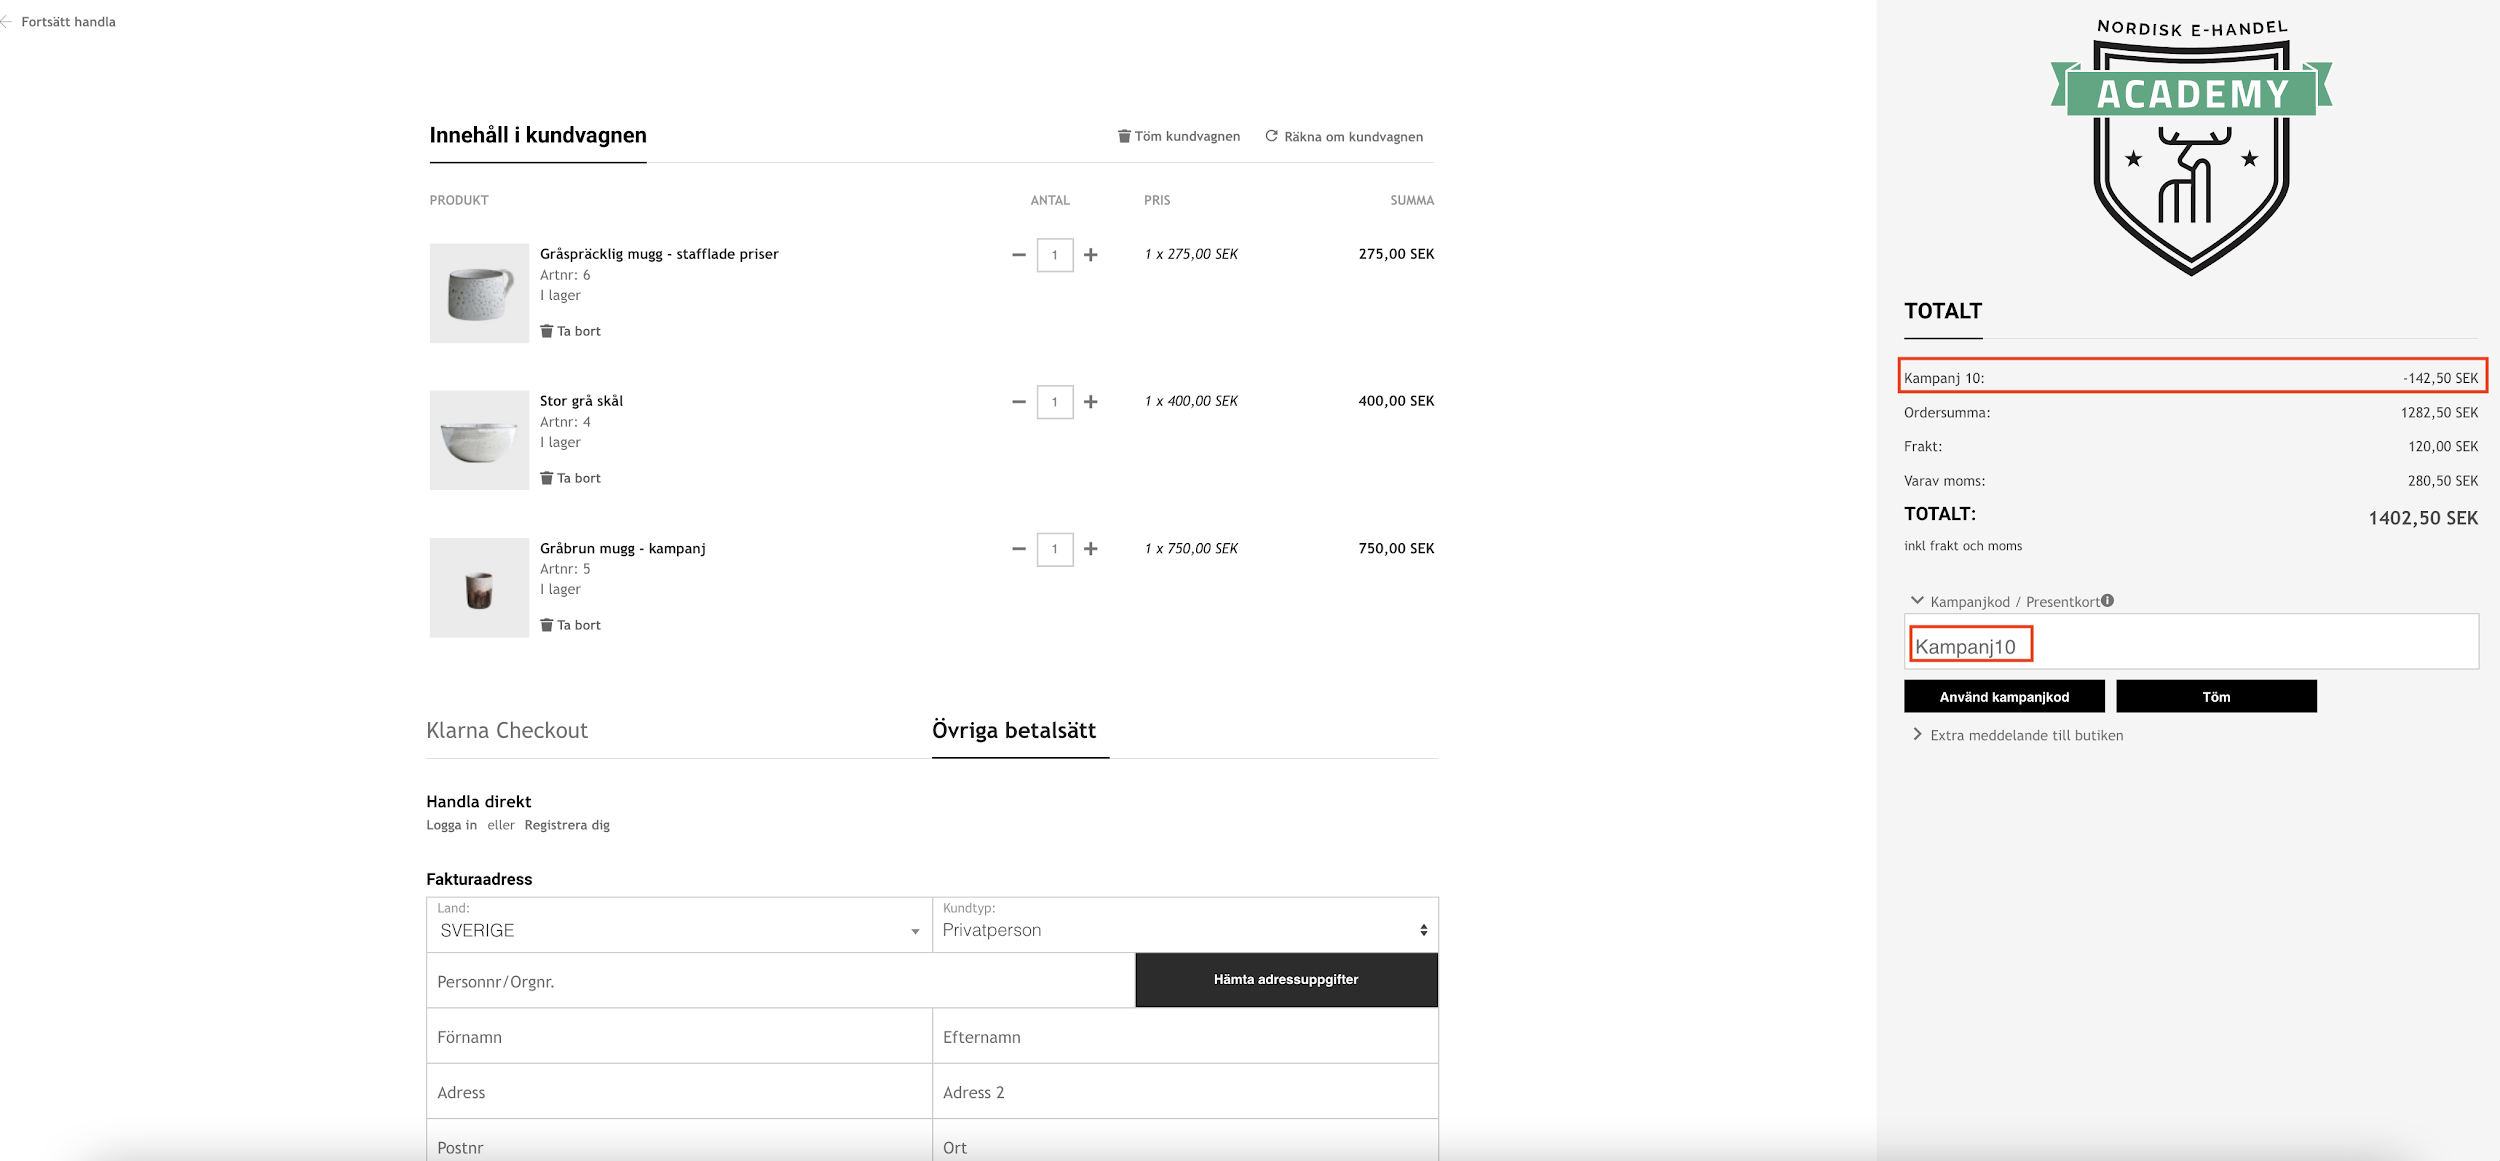Click Ta bort text for Stor grå skål
The height and width of the screenshot is (1161, 2500).
(579, 478)
